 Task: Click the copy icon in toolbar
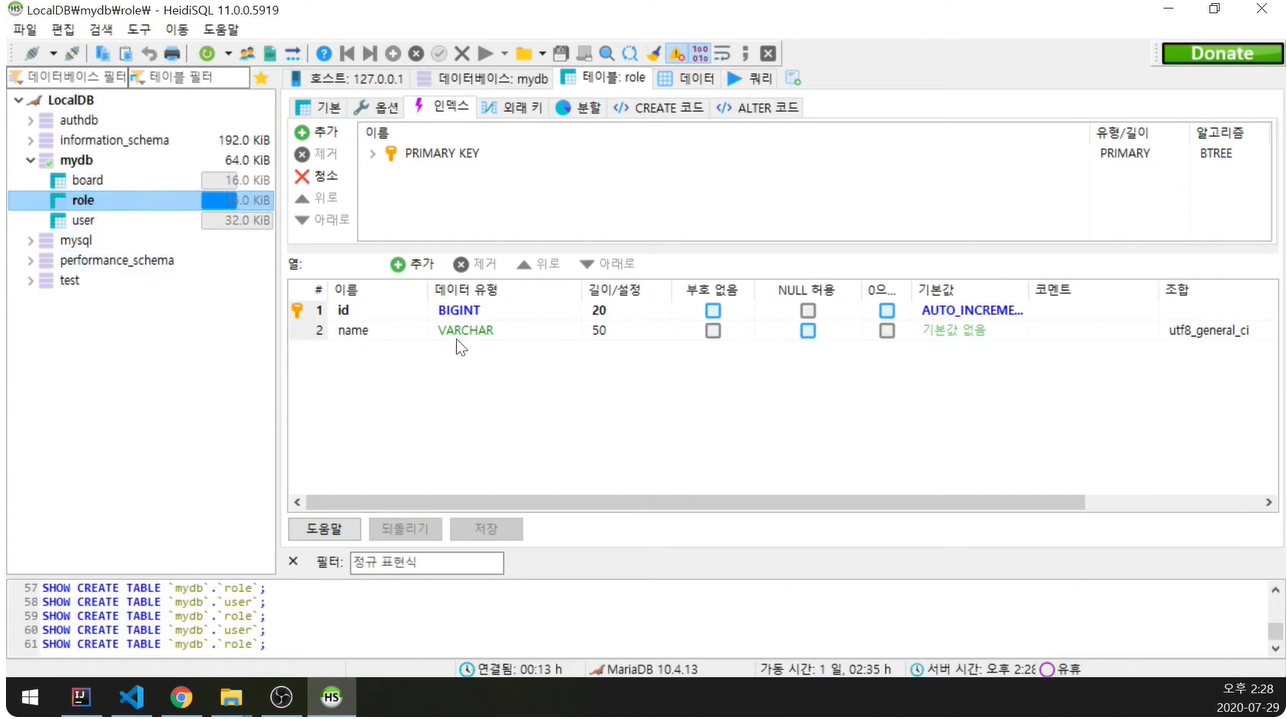click(x=102, y=53)
